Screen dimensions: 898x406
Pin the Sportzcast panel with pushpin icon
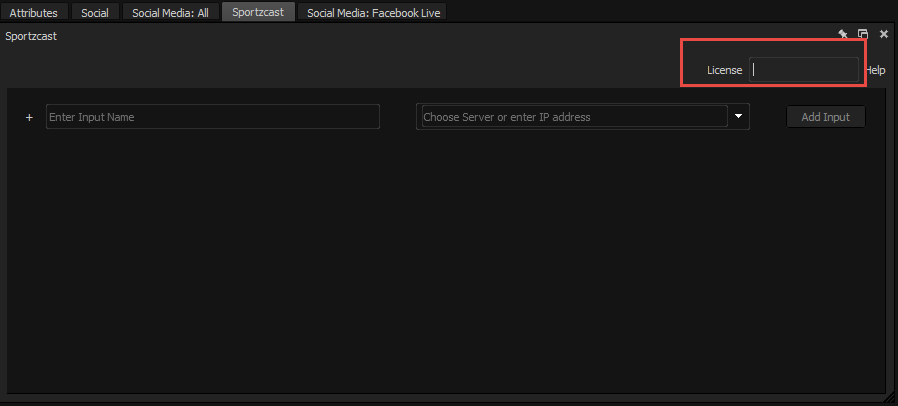(843, 34)
